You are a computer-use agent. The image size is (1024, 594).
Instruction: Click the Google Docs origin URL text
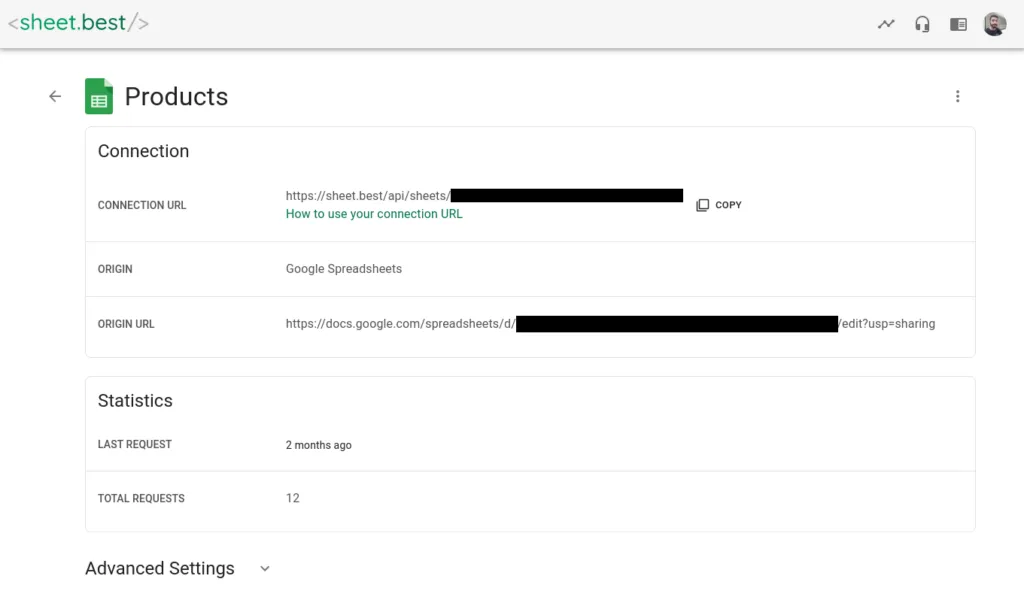[400, 324]
